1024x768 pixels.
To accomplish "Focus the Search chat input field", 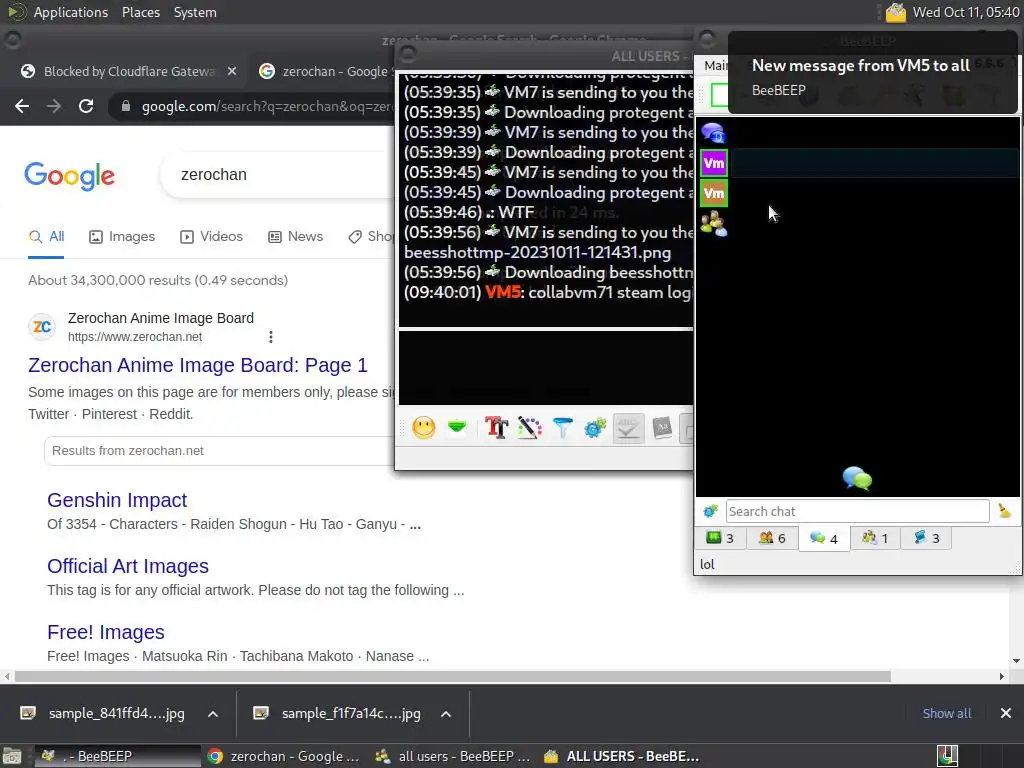I will tap(857, 511).
